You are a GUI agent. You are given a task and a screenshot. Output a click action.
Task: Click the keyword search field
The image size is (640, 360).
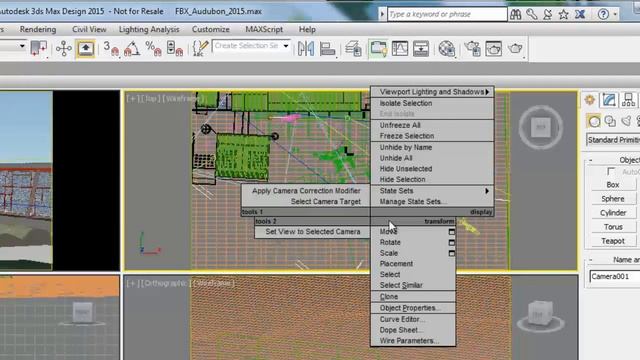[447, 14]
